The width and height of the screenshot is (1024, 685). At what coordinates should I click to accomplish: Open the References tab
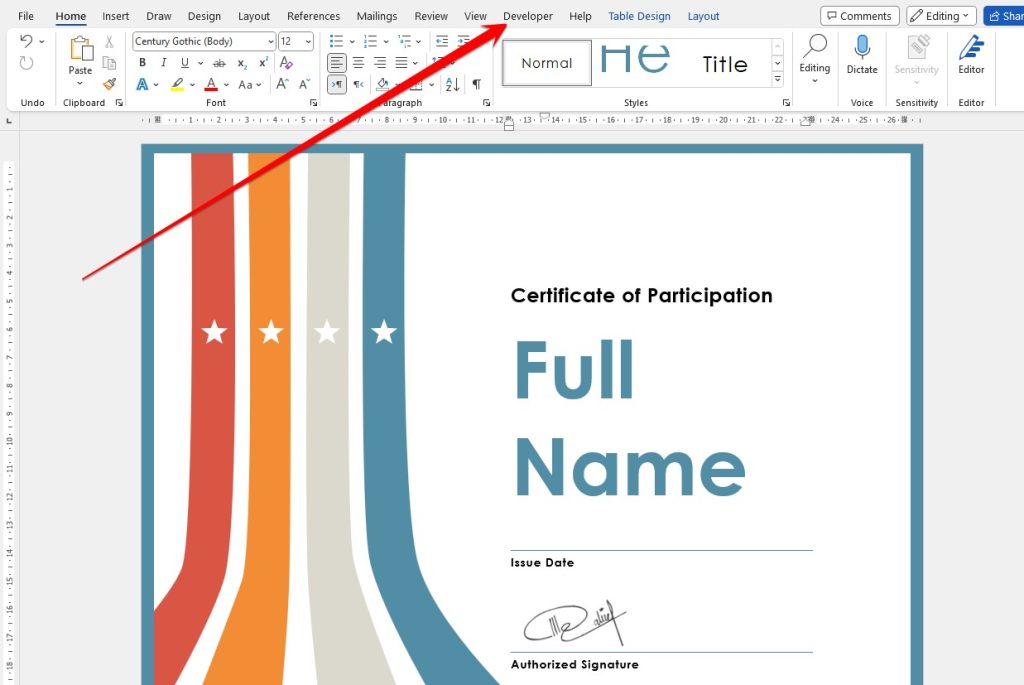313,16
